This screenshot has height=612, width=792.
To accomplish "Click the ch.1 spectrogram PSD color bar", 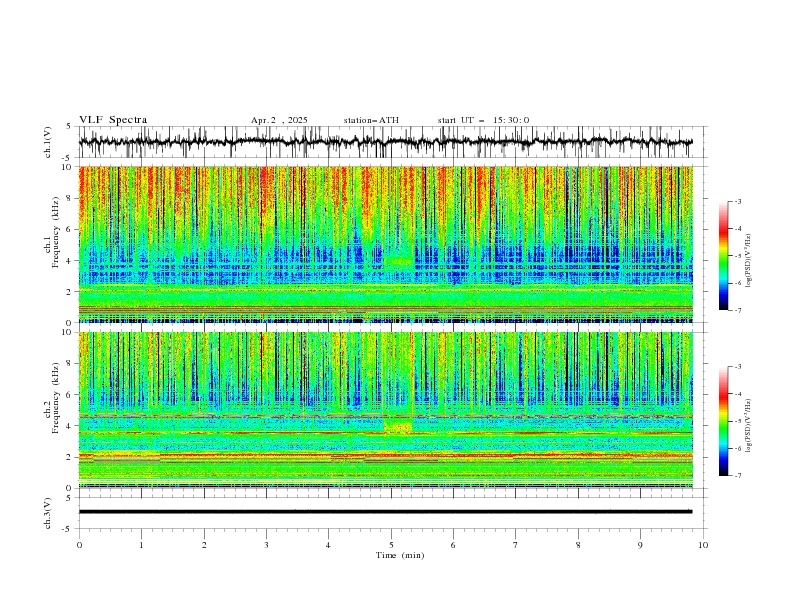I will tap(724, 256).
